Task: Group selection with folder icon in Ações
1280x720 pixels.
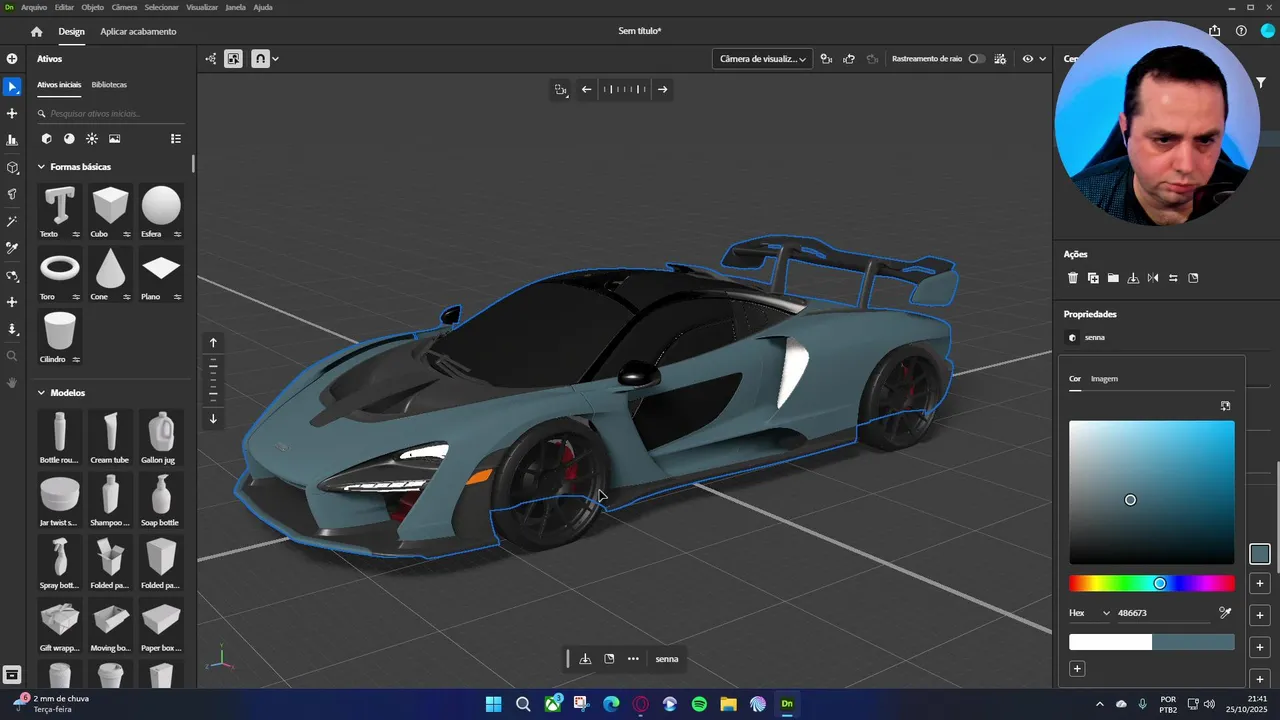Action: (x=1113, y=278)
